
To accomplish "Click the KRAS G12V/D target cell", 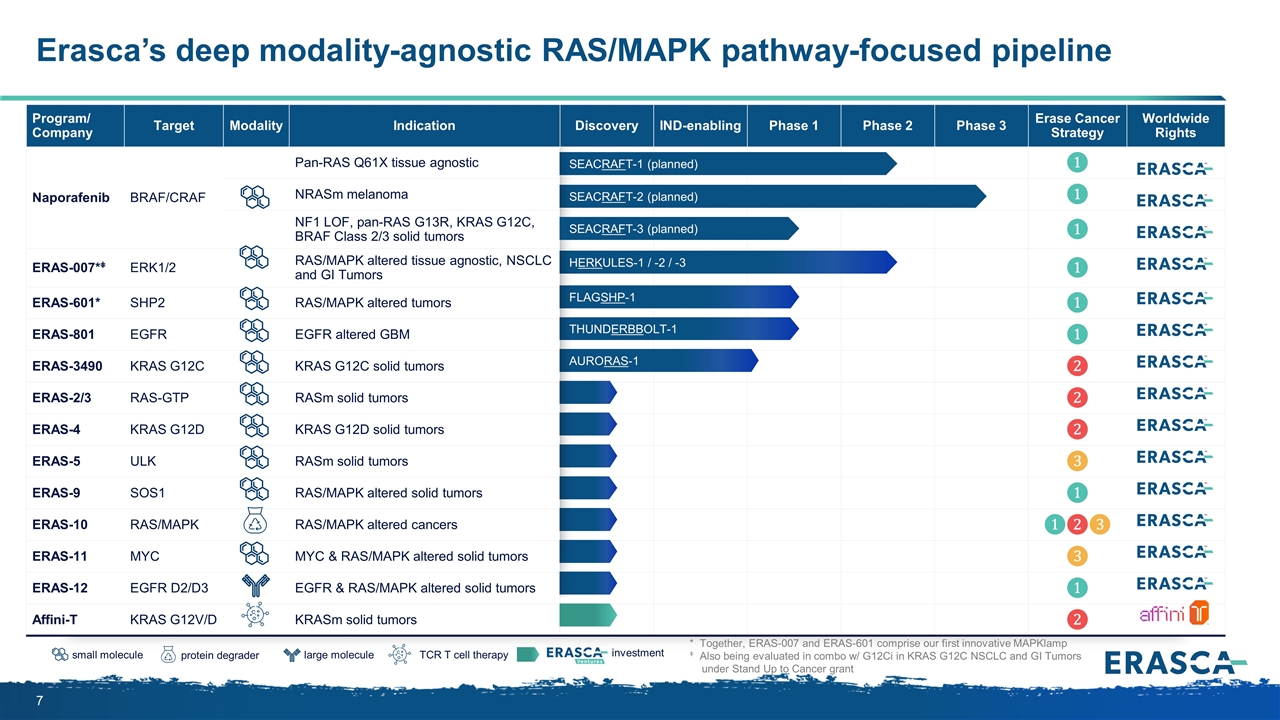I will click(173, 620).
